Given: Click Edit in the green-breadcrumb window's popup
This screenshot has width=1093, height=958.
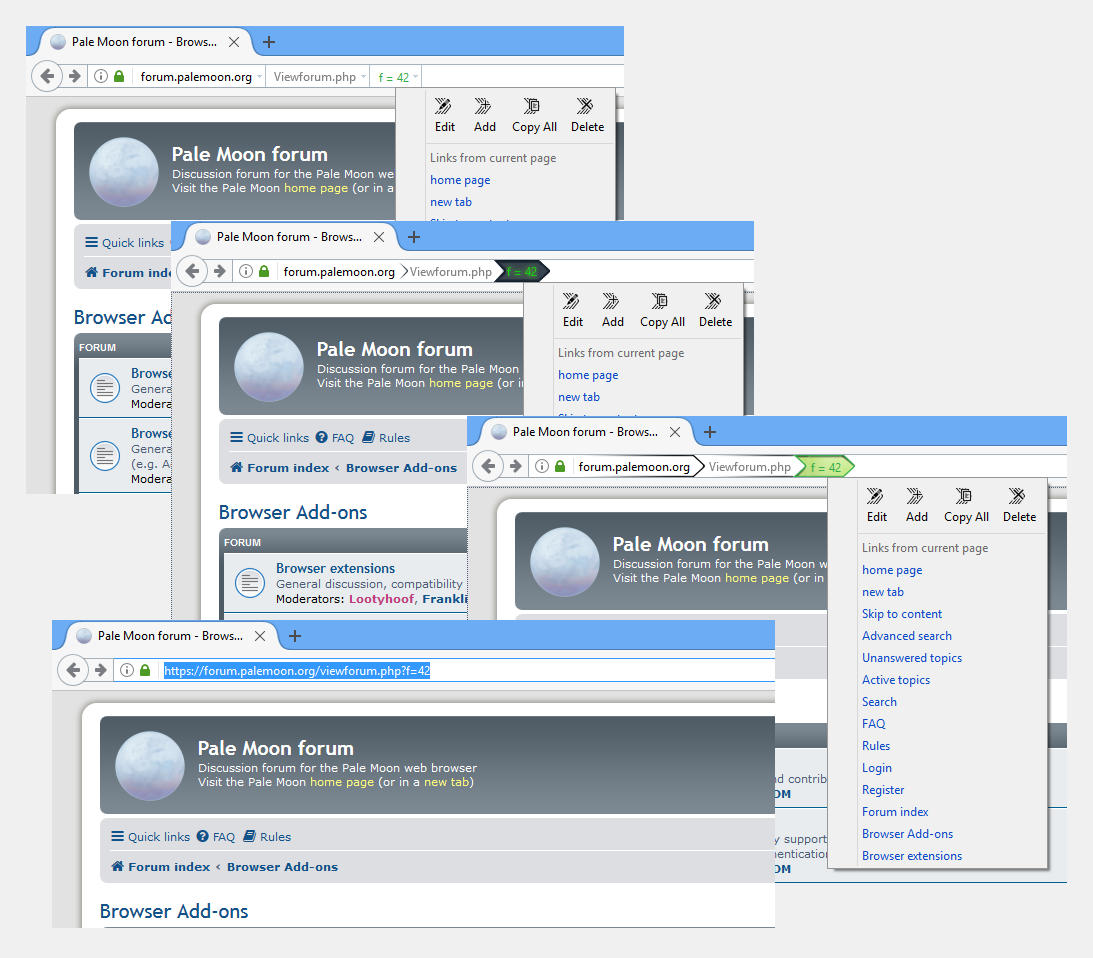Looking at the screenshot, I should (x=876, y=505).
